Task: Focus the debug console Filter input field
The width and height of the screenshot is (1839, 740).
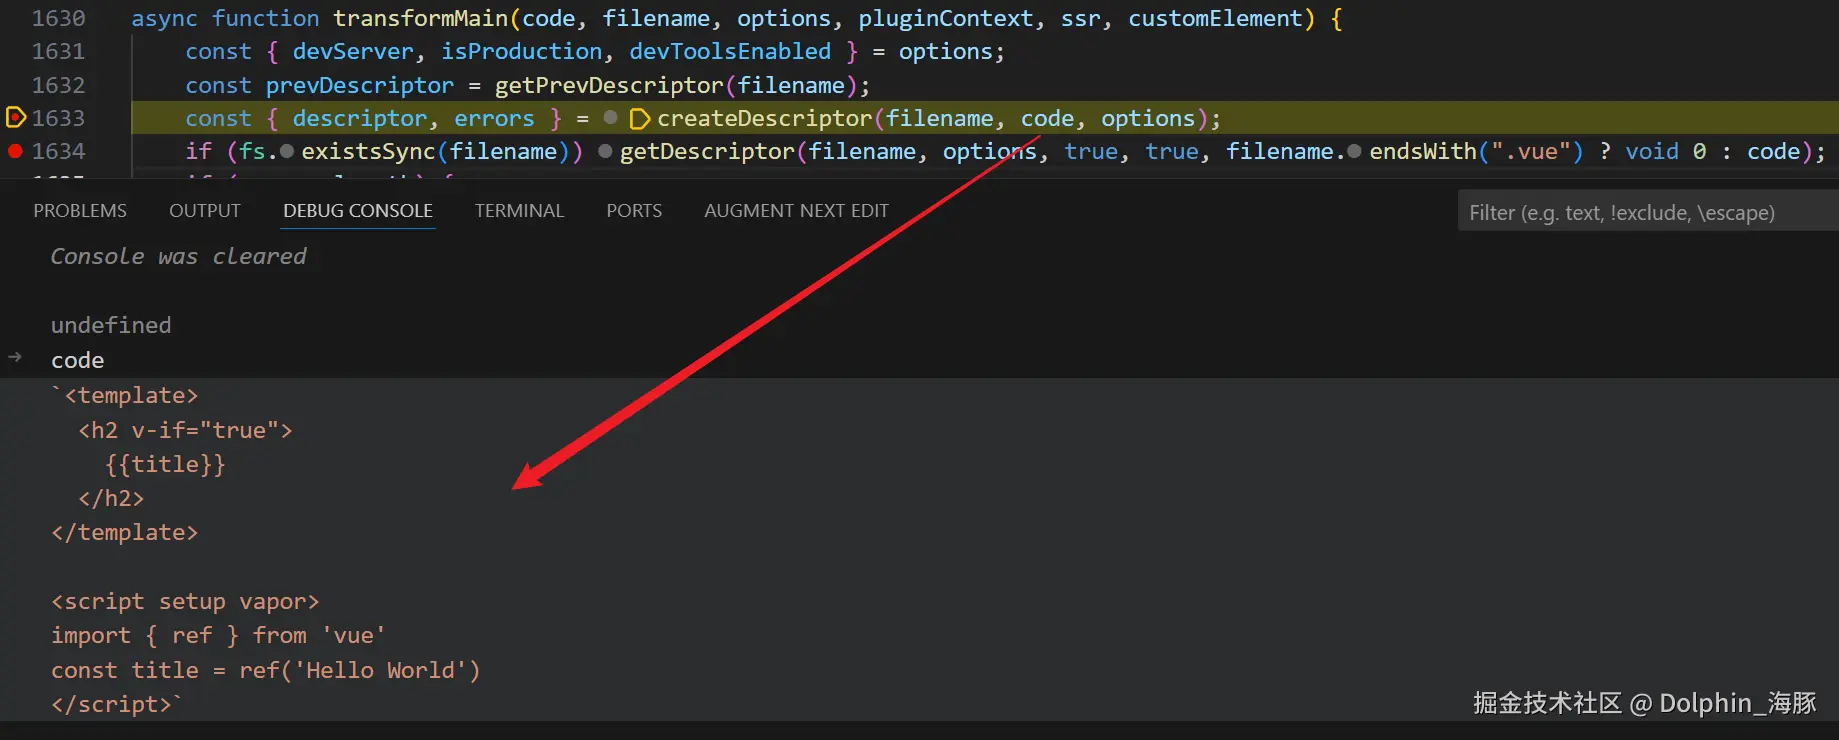Action: point(1648,212)
